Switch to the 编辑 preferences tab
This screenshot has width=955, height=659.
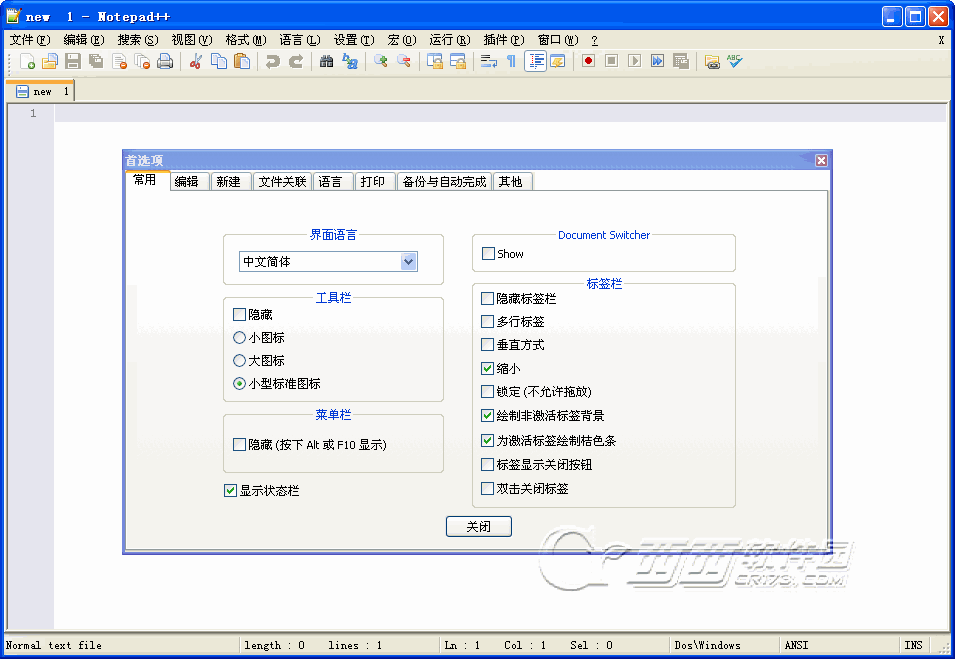click(189, 181)
